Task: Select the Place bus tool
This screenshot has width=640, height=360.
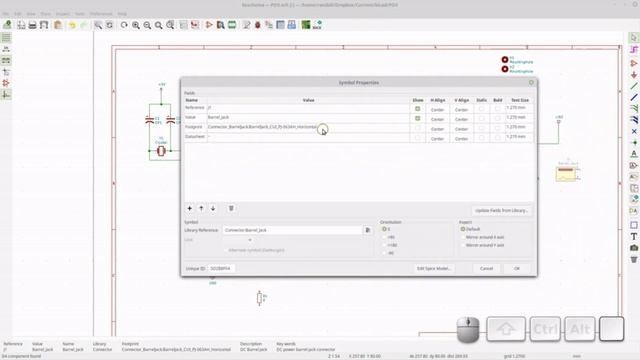Action: [x=633, y=98]
